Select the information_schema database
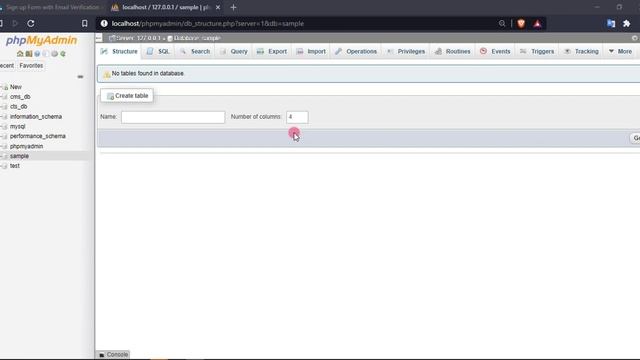Image resolution: width=640 pixels, height=360 pixels. [x=36, y=117]
